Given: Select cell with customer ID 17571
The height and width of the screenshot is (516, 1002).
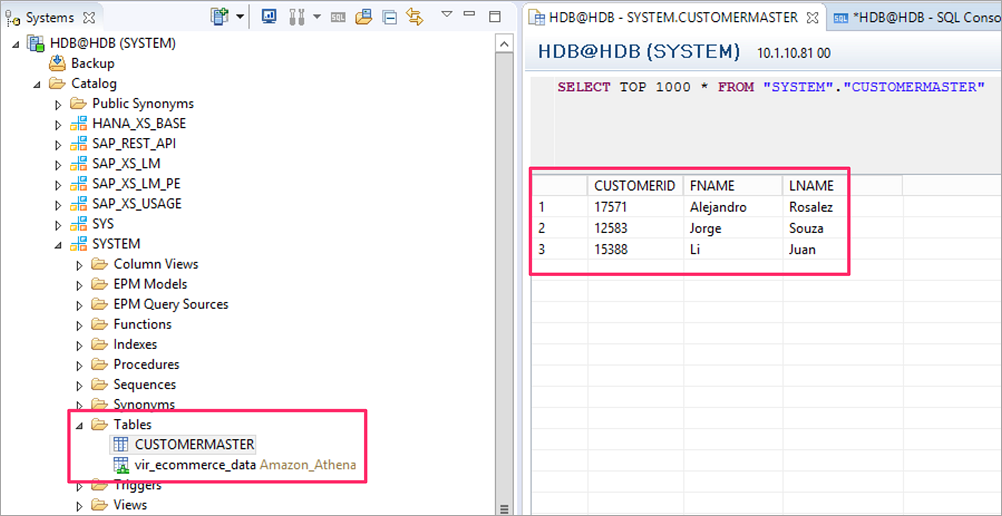Looking at the screenshot, I should tap(635, 207).
